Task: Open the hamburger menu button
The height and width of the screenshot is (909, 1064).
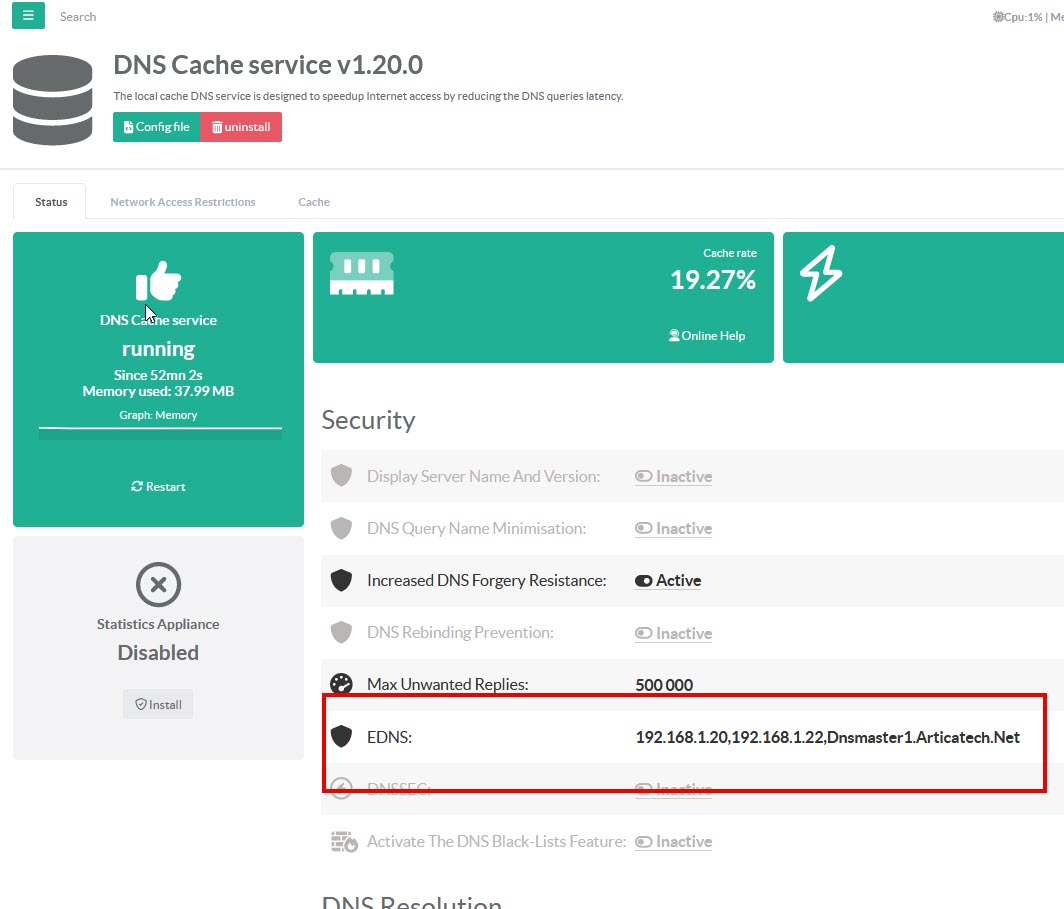Action: (28, 16)
